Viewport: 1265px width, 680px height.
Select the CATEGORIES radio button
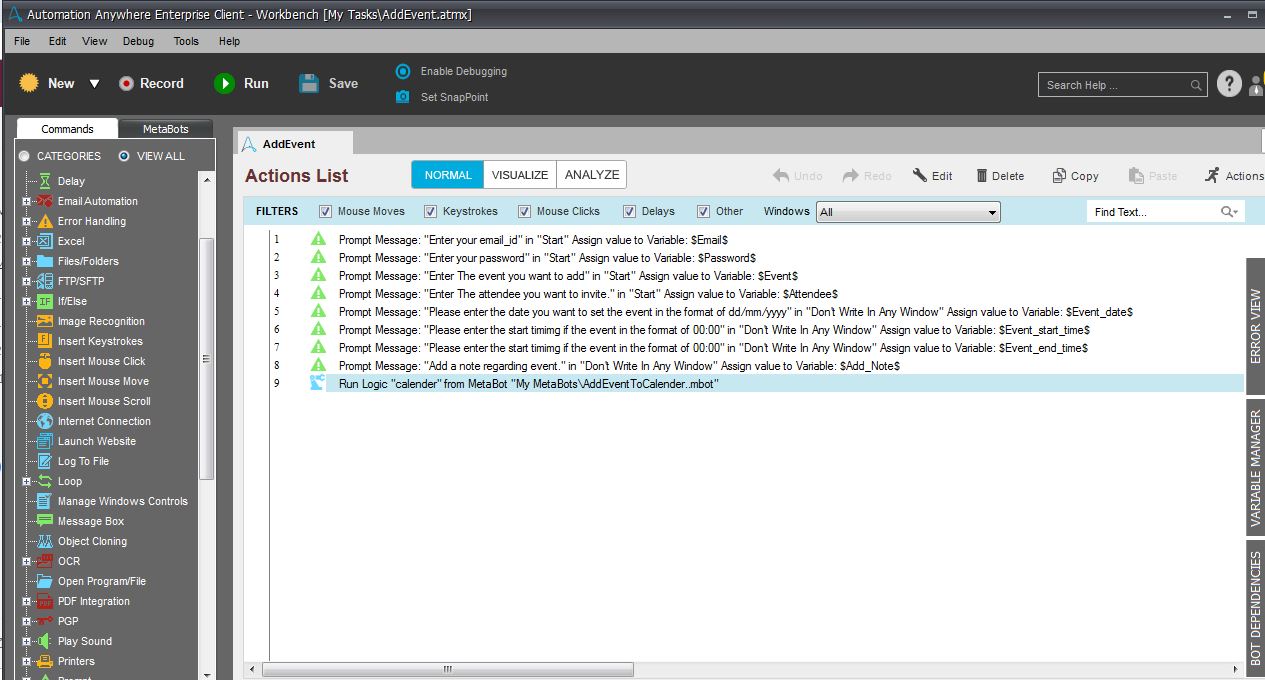(x=25, y=156)
